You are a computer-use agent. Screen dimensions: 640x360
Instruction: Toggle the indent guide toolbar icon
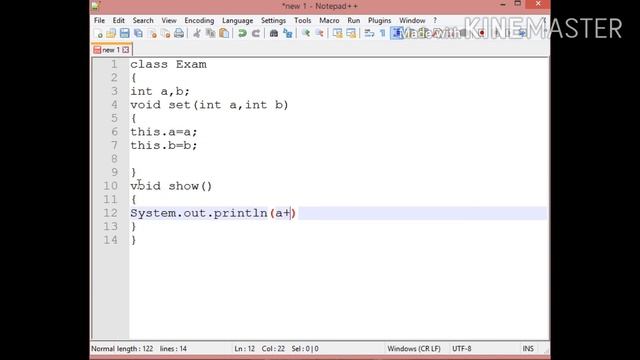(x=396, y=33)
